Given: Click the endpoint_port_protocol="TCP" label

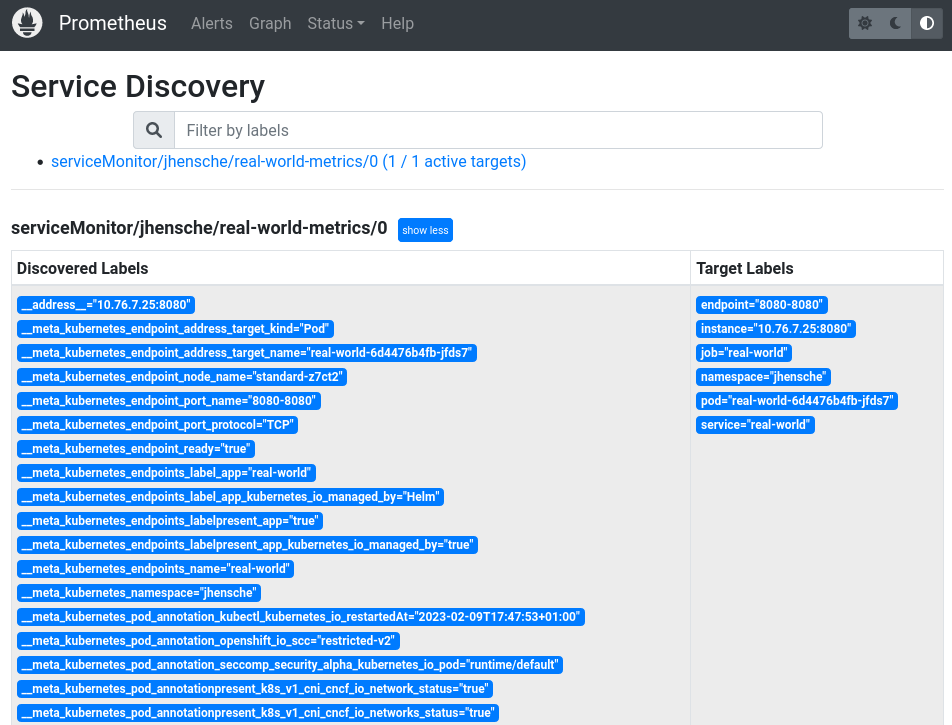Looking at the screenshot, I should pos(158,425).
